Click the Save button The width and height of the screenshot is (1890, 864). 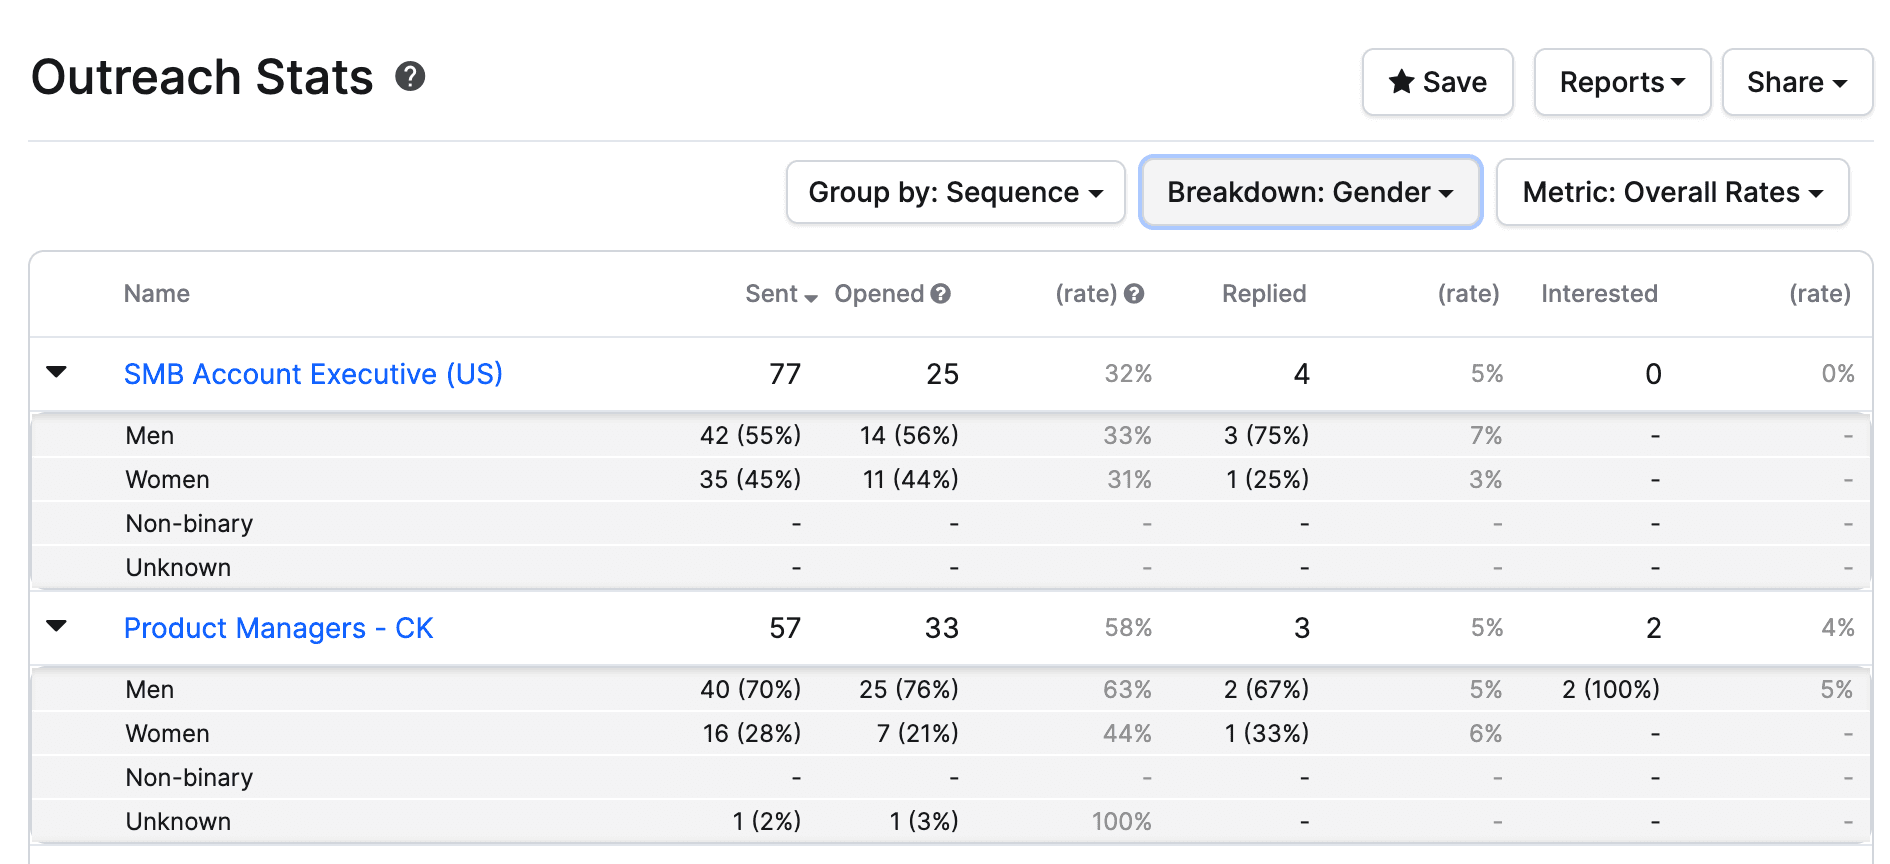pos(1437,82)
